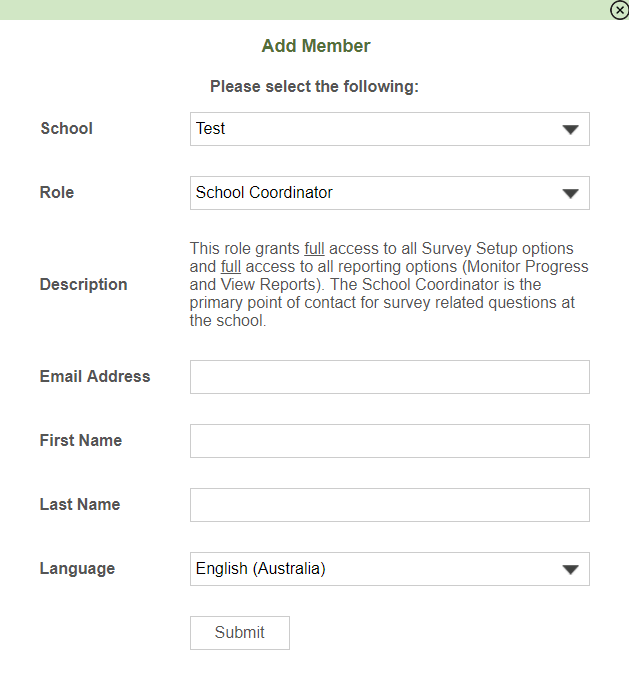Click the Role field label
This screenshot has height=680, width=629.
coord(57,192)
